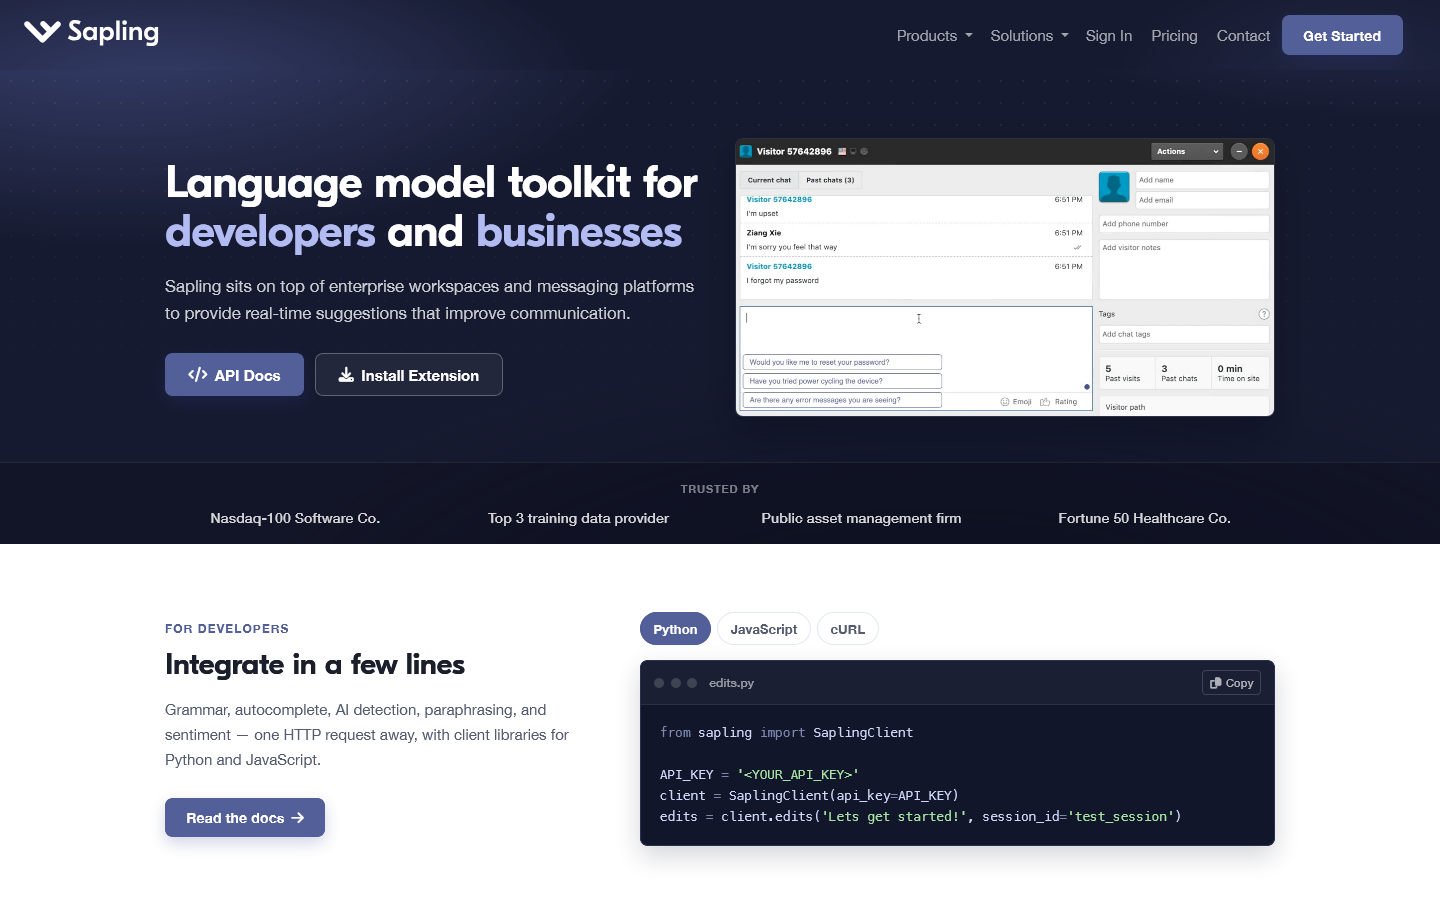Click the monitor device icon beside the flag

[x=853, y=151]
